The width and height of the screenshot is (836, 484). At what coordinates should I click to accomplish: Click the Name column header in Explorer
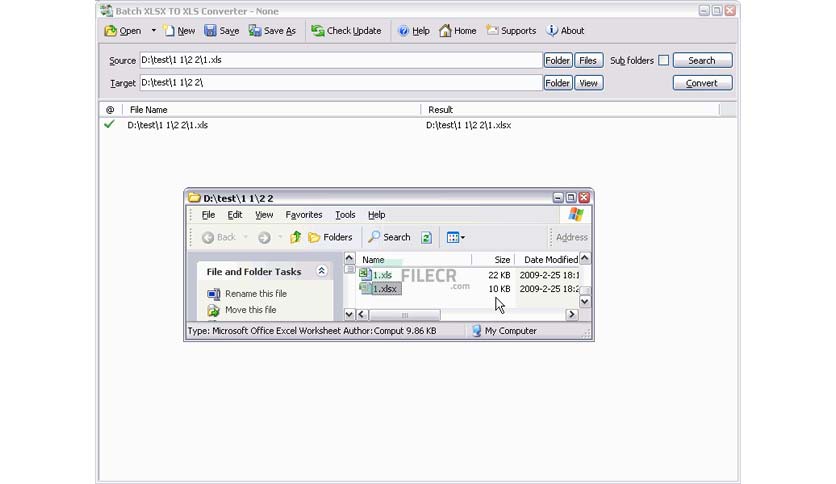tap(414, 260)
